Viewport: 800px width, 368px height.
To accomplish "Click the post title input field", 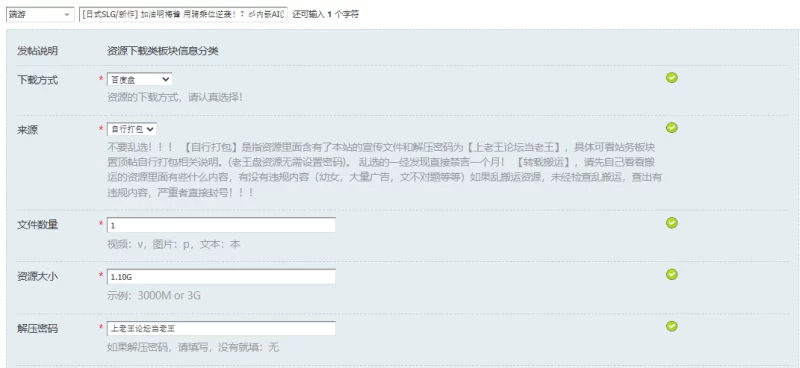I will click(x=184, y=14).
